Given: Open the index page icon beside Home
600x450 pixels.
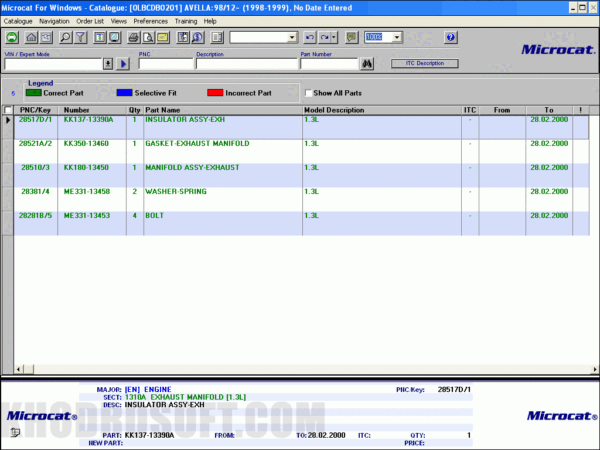Looking at the screenshot, I should pos(46,37).
